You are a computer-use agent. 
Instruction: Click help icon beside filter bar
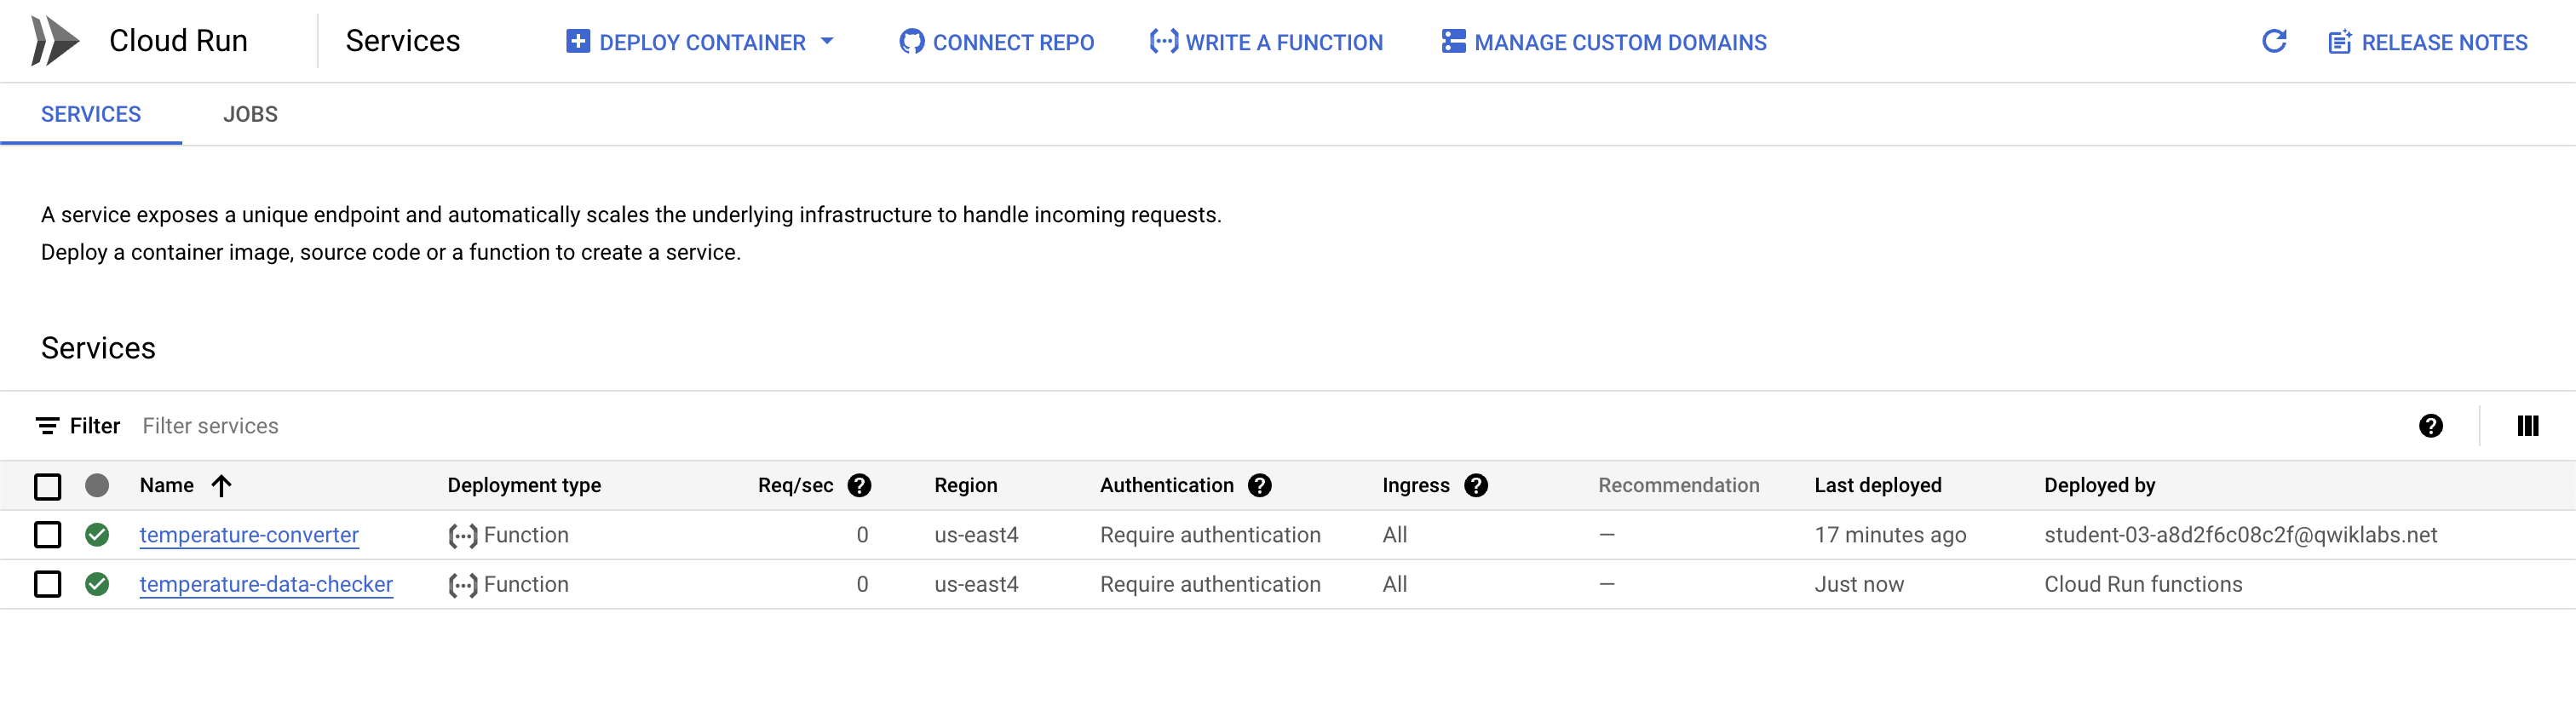point(2430,426)
